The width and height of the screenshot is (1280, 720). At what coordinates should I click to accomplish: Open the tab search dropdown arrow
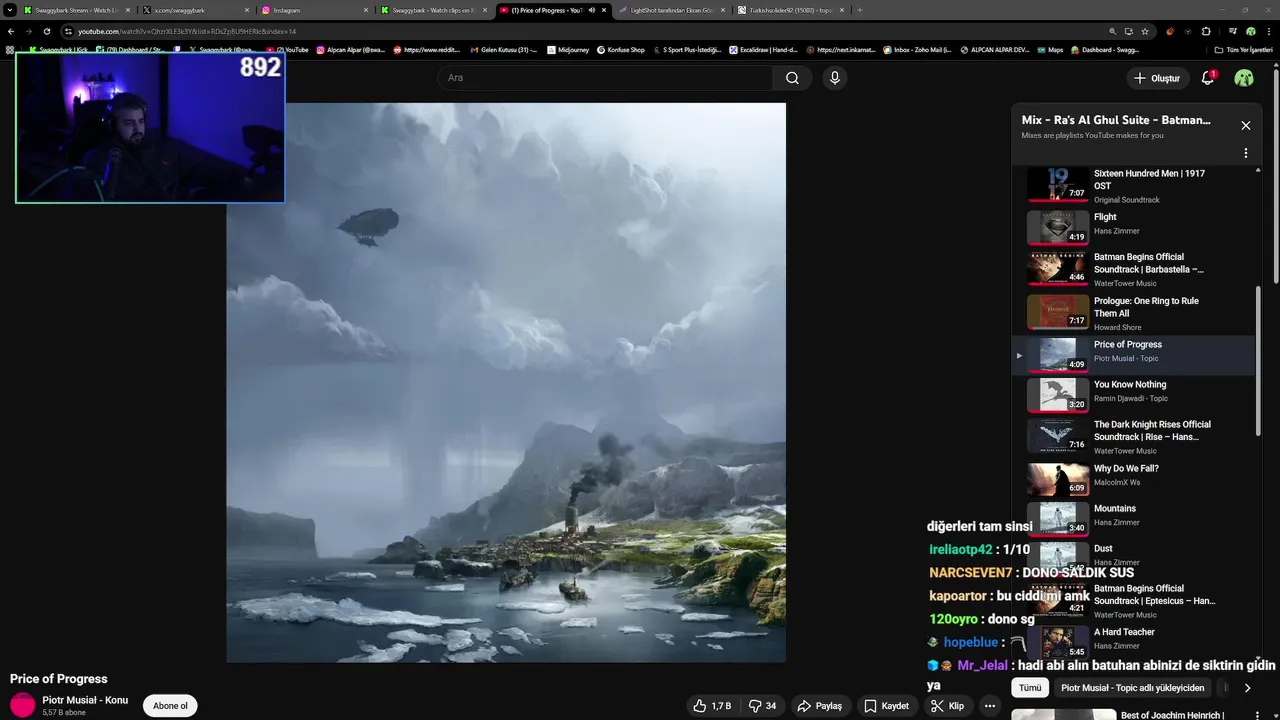coord(9,10)
